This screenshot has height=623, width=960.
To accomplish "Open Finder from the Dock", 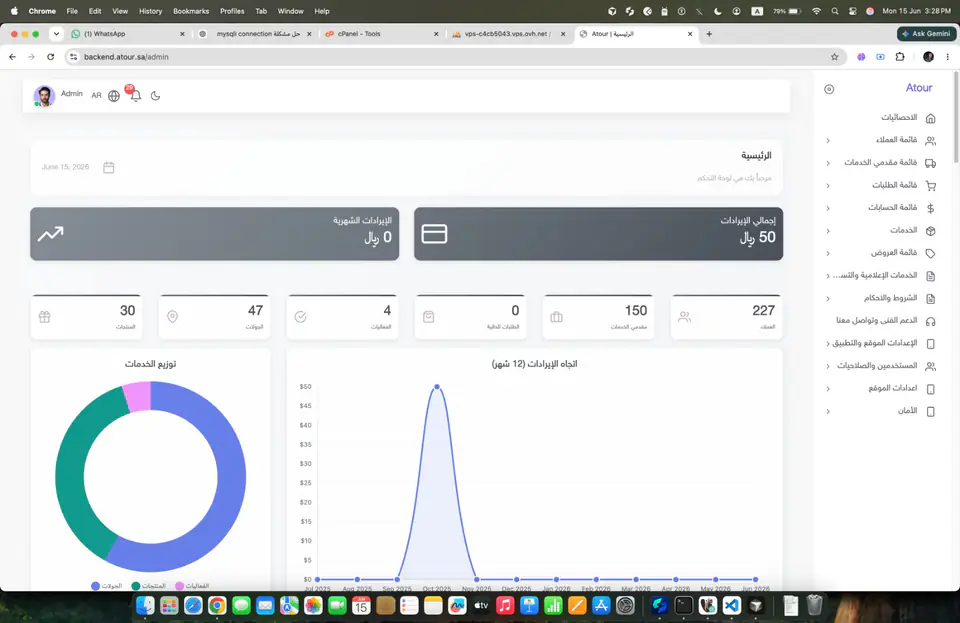I will click(145, 606).
